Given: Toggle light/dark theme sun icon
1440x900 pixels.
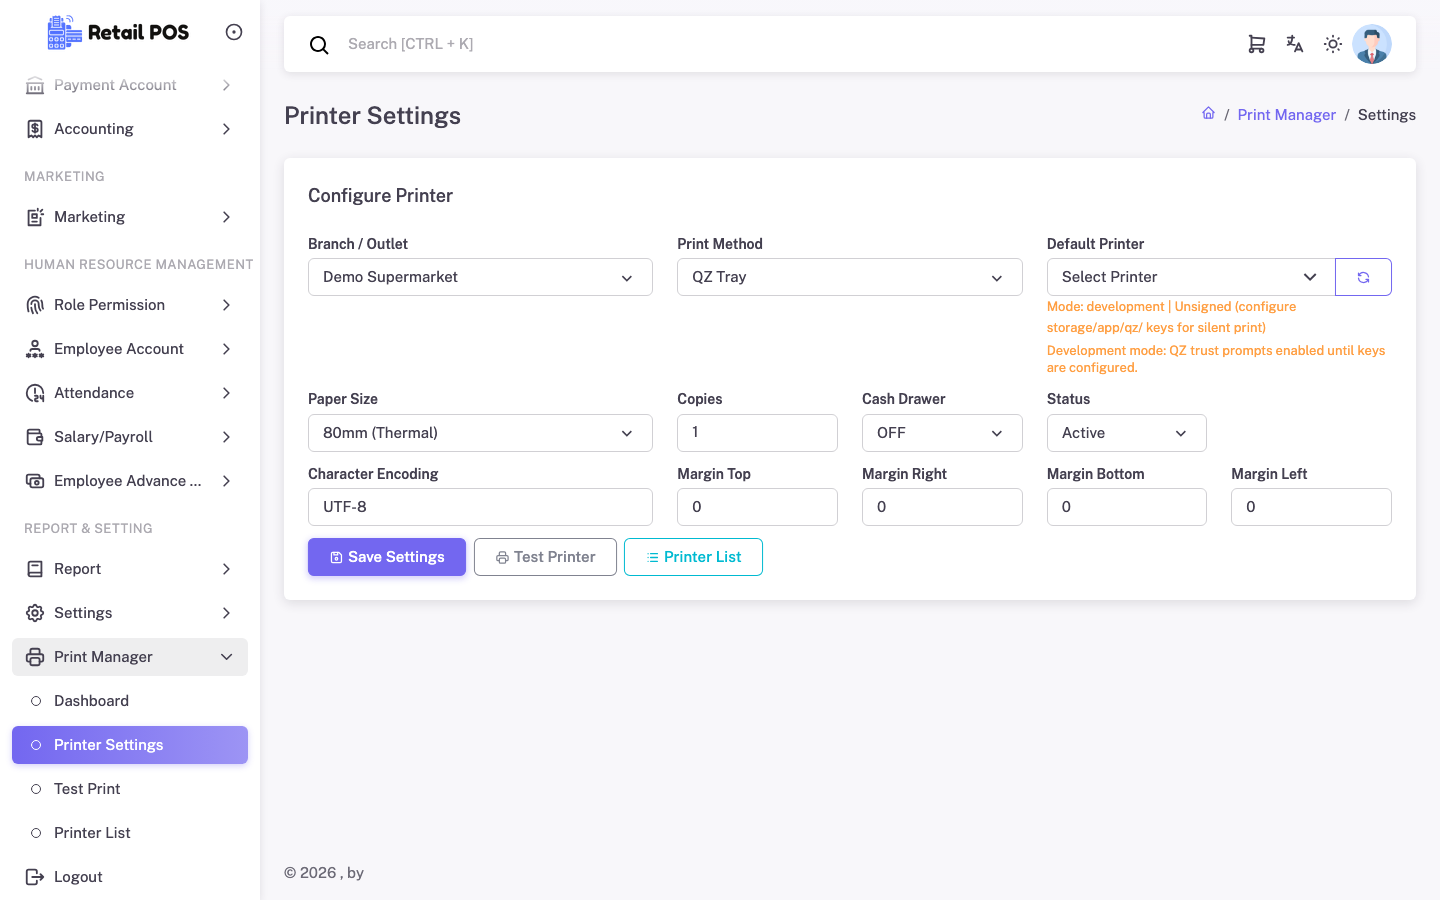Looking at the screenshot, I should (x=1333, y=44).
